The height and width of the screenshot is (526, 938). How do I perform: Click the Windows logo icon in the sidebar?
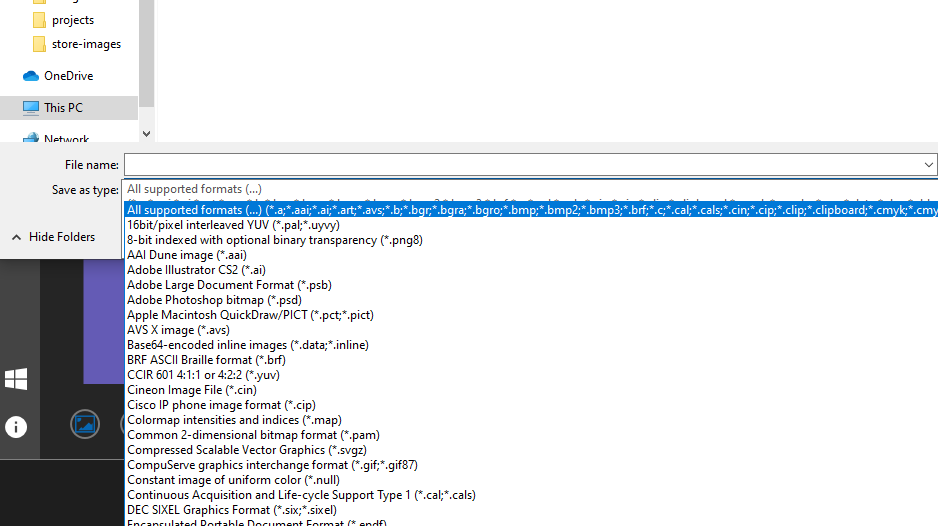16,379
